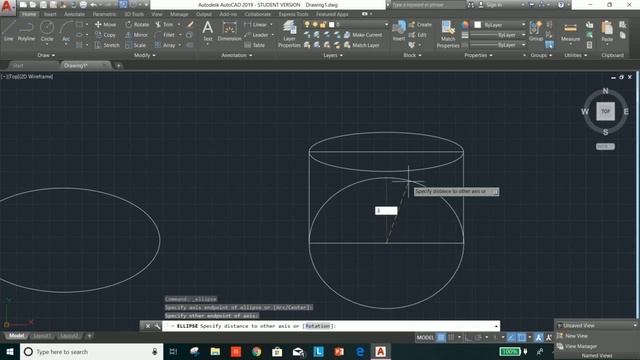Click the Rotation option in command line
Screen dimensions: 640x360
click(x=317, y=326)
